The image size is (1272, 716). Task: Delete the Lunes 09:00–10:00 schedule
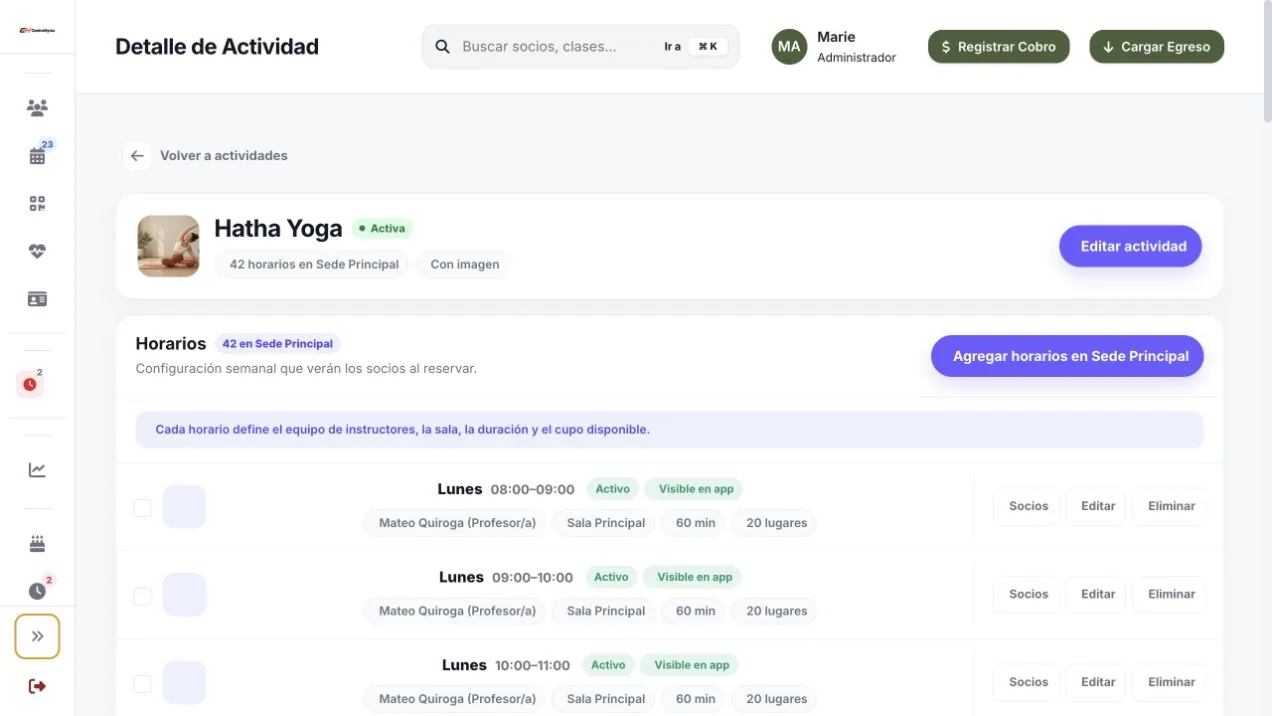1171,594
